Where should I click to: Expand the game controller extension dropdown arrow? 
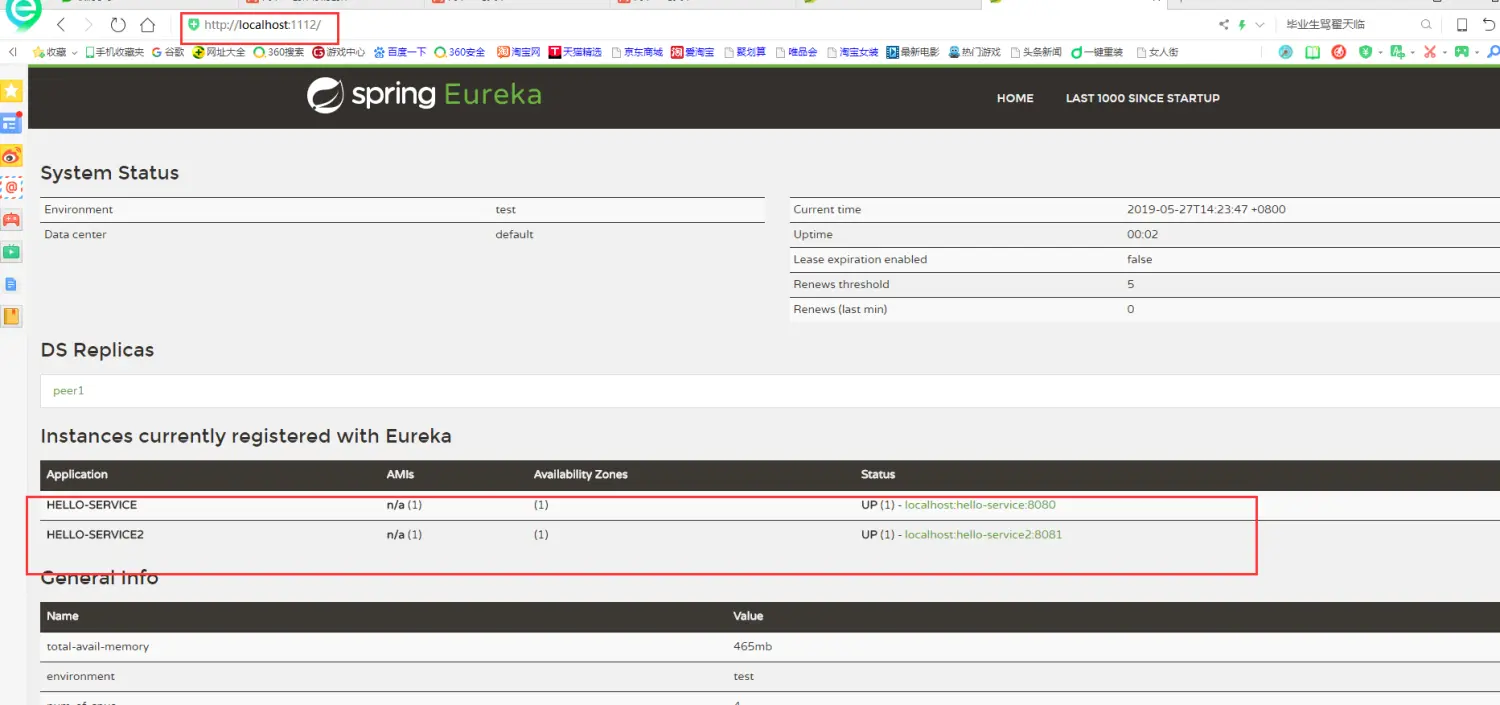tap(1477, 52)
